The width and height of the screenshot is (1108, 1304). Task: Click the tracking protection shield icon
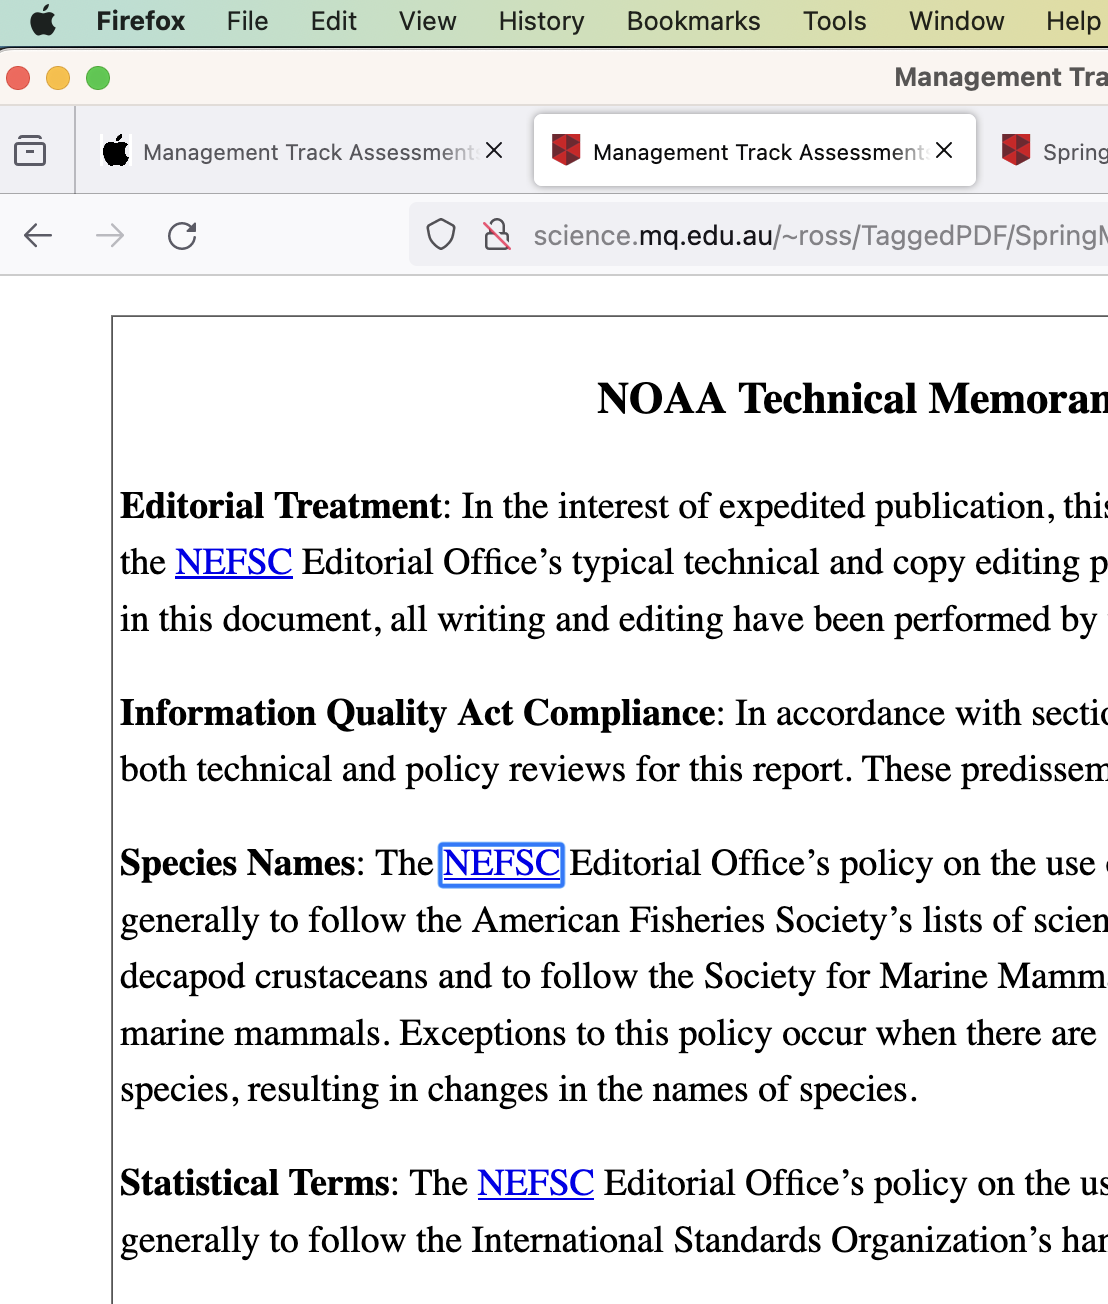tap(441, 235)
